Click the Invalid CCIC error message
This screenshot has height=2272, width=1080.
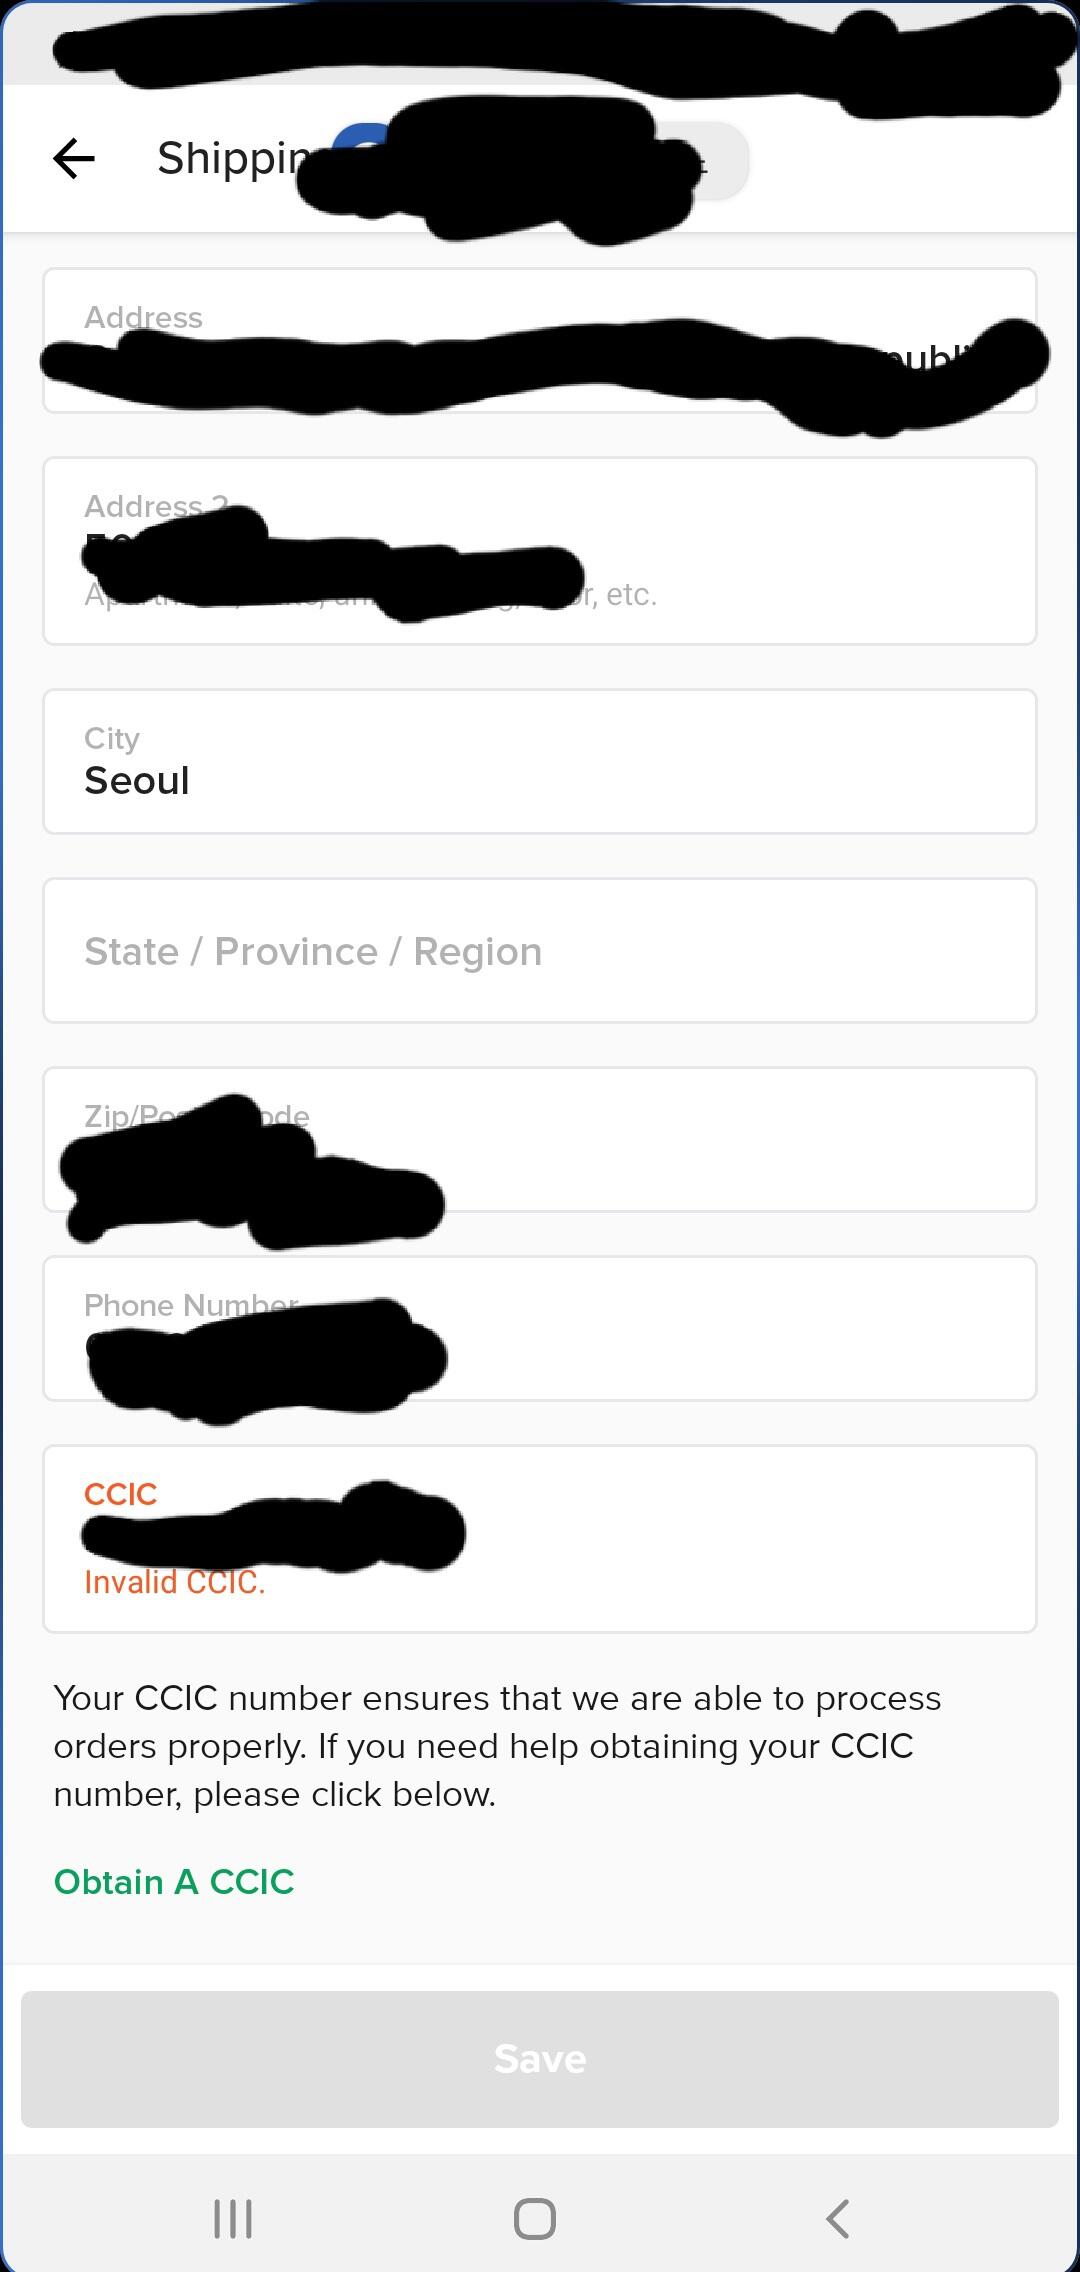click(175, 1582)
